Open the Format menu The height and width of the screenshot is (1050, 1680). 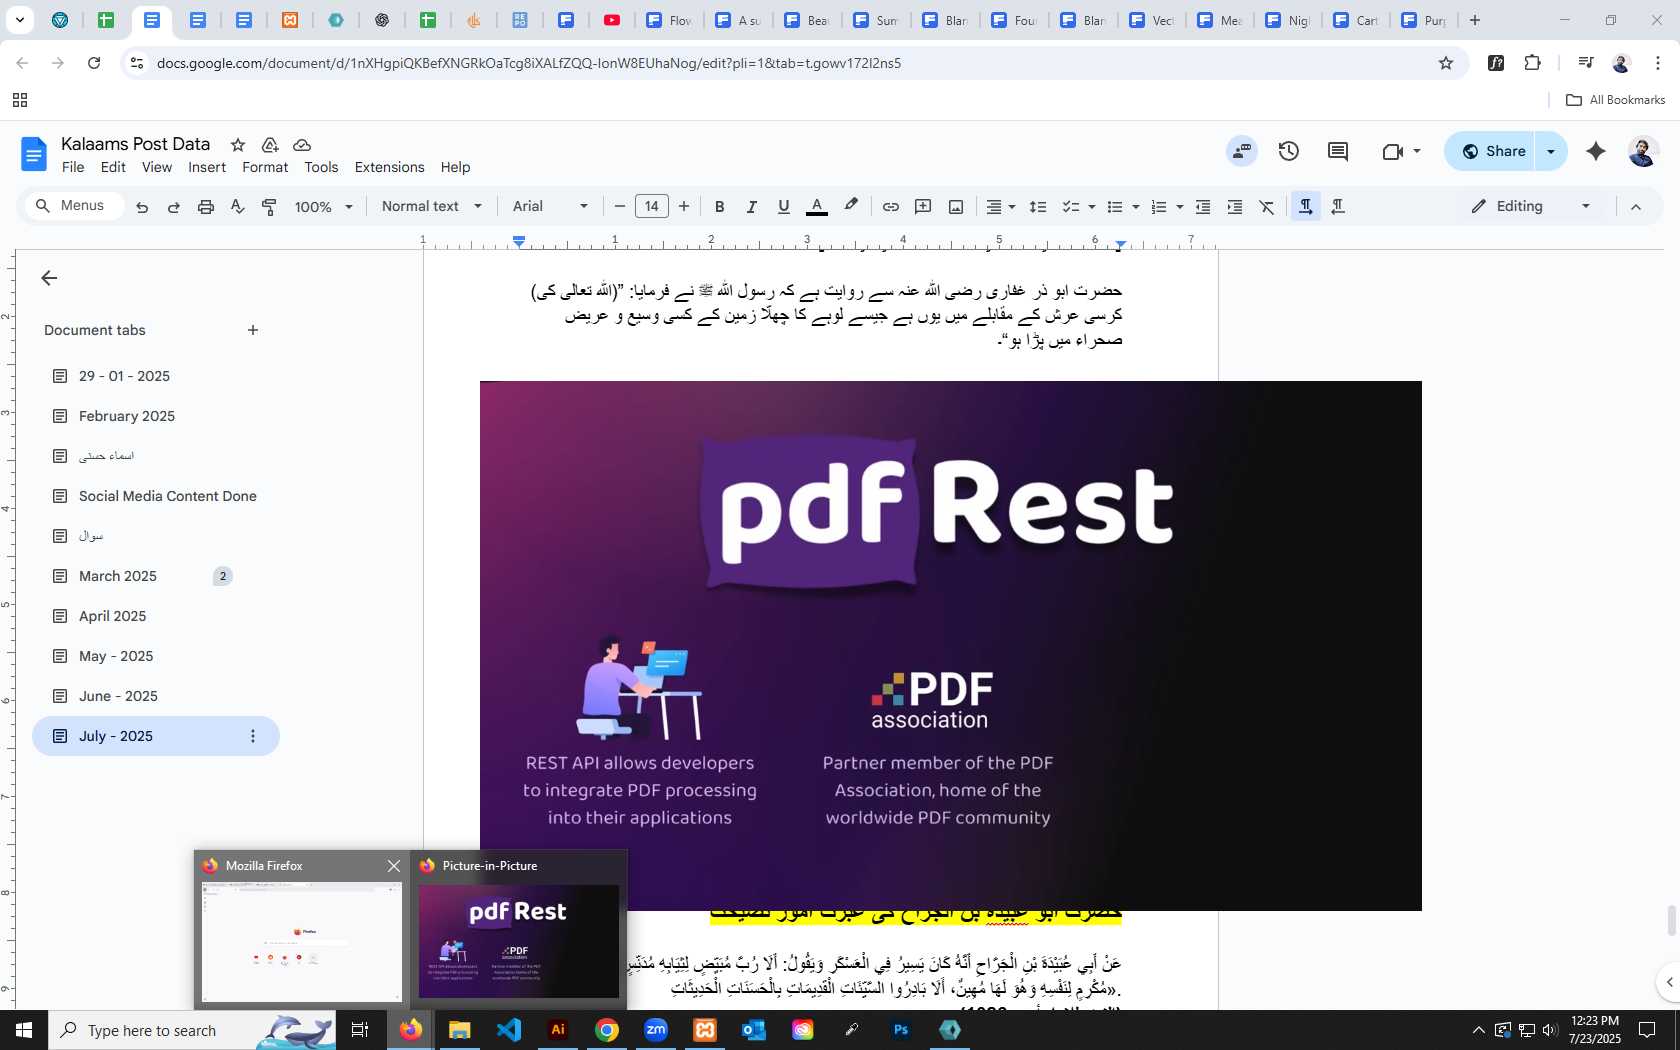click(265, 167)
